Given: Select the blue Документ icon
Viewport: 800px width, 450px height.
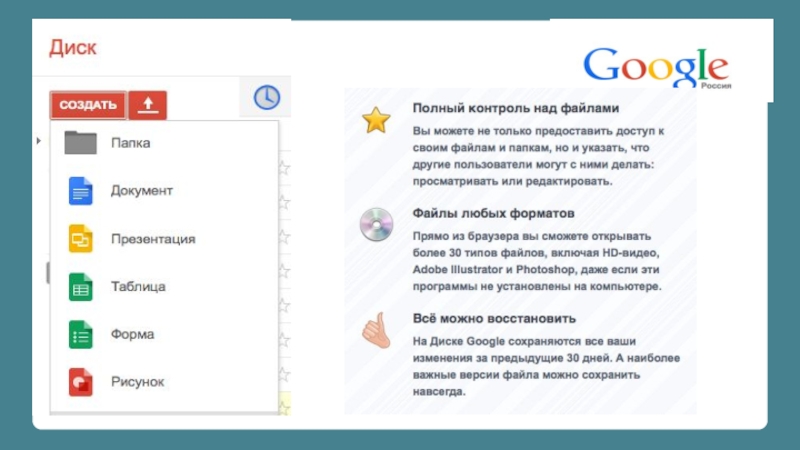Looking at the screenshot, I should point(81,191).
